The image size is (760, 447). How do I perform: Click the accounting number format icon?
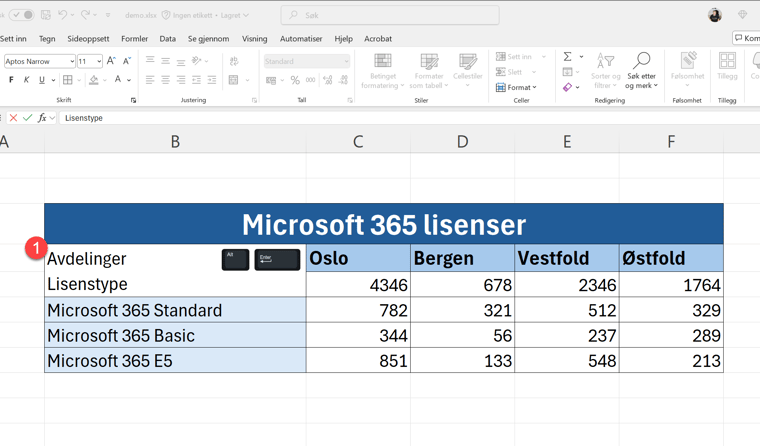coord(271,80)
